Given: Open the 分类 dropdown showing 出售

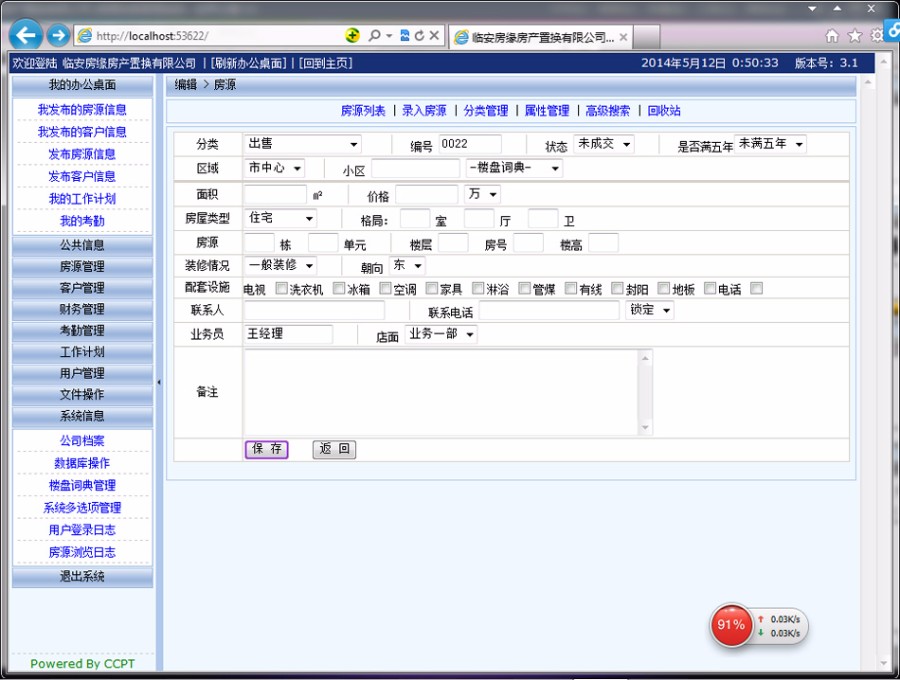Looking at the screenshot, I should point(302,145).
